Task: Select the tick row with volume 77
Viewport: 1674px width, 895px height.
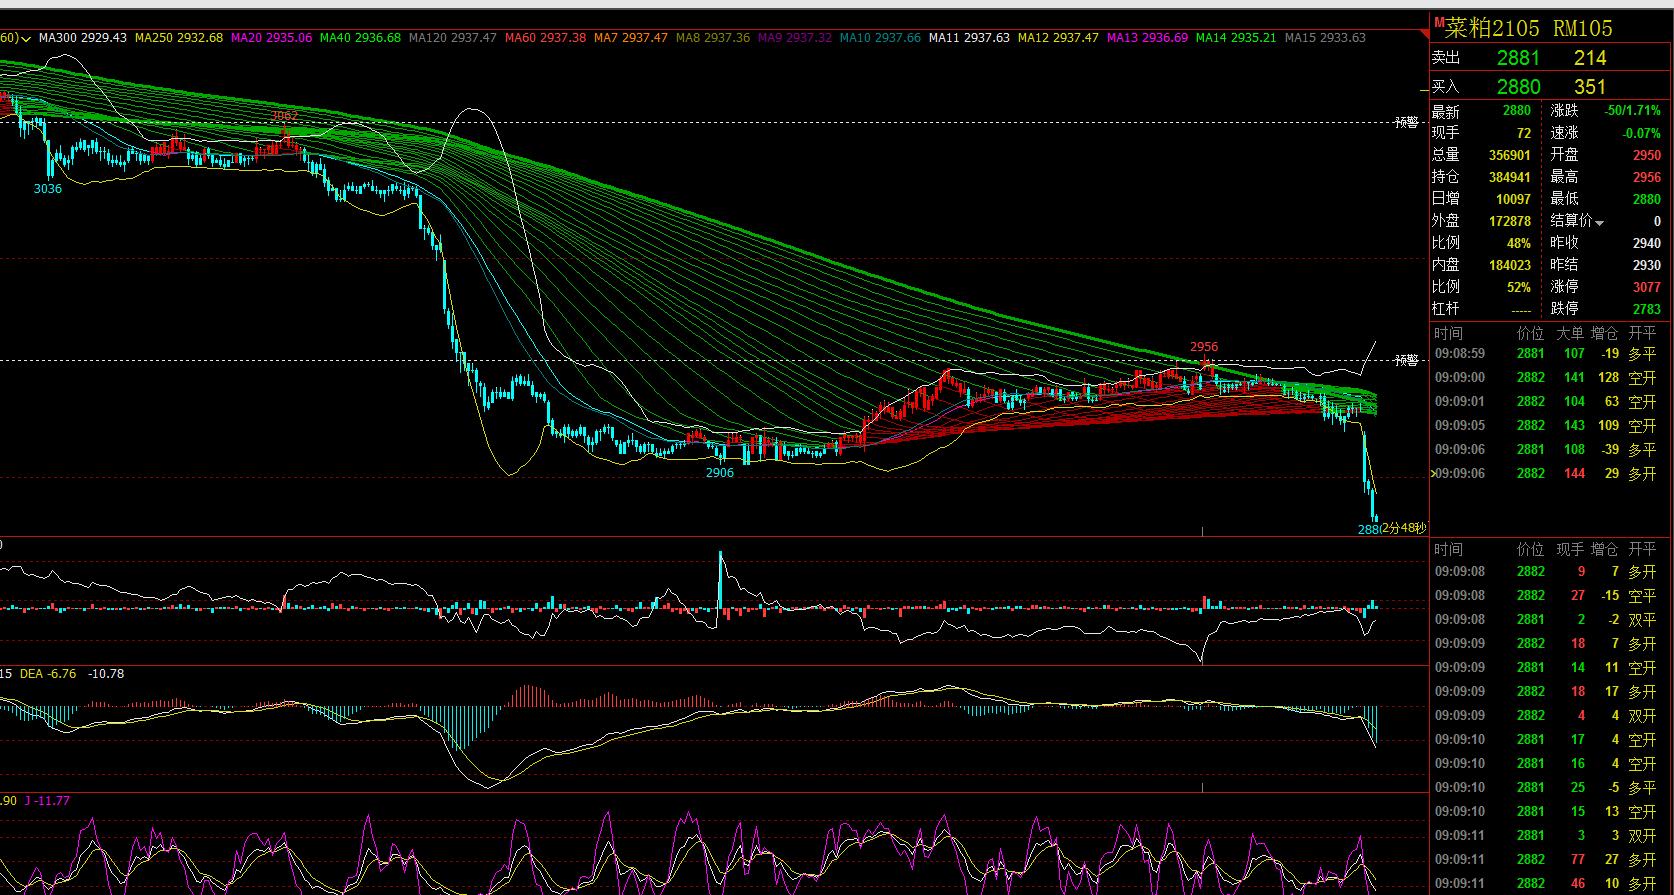Action: tap(1547, 860)
